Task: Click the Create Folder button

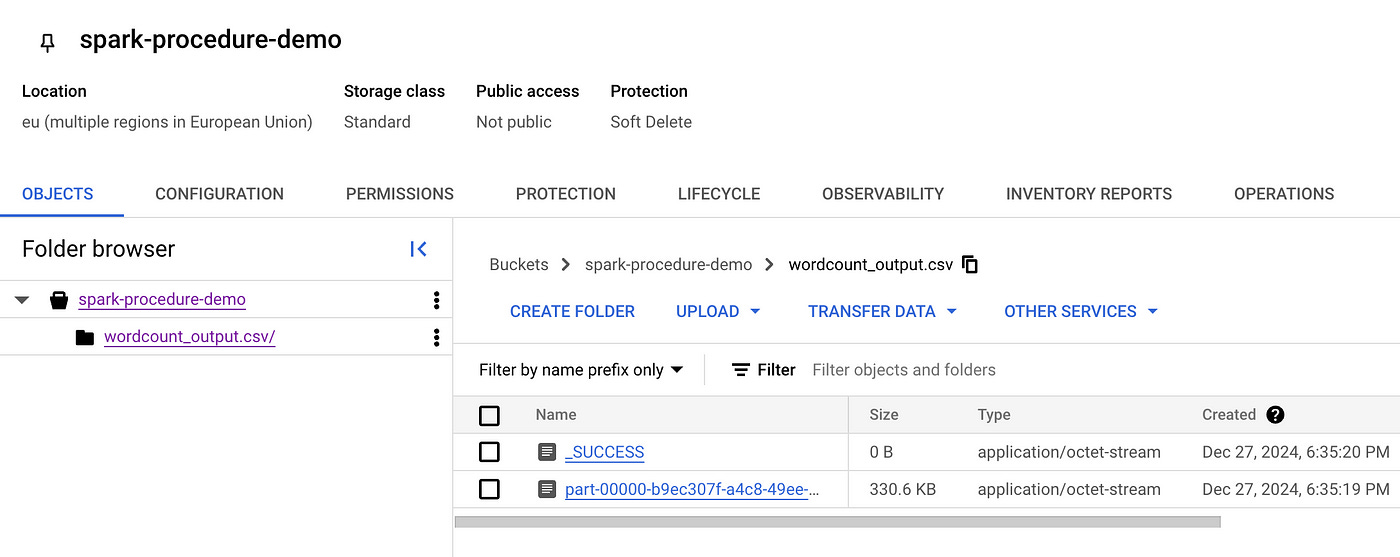Action: 572,311
